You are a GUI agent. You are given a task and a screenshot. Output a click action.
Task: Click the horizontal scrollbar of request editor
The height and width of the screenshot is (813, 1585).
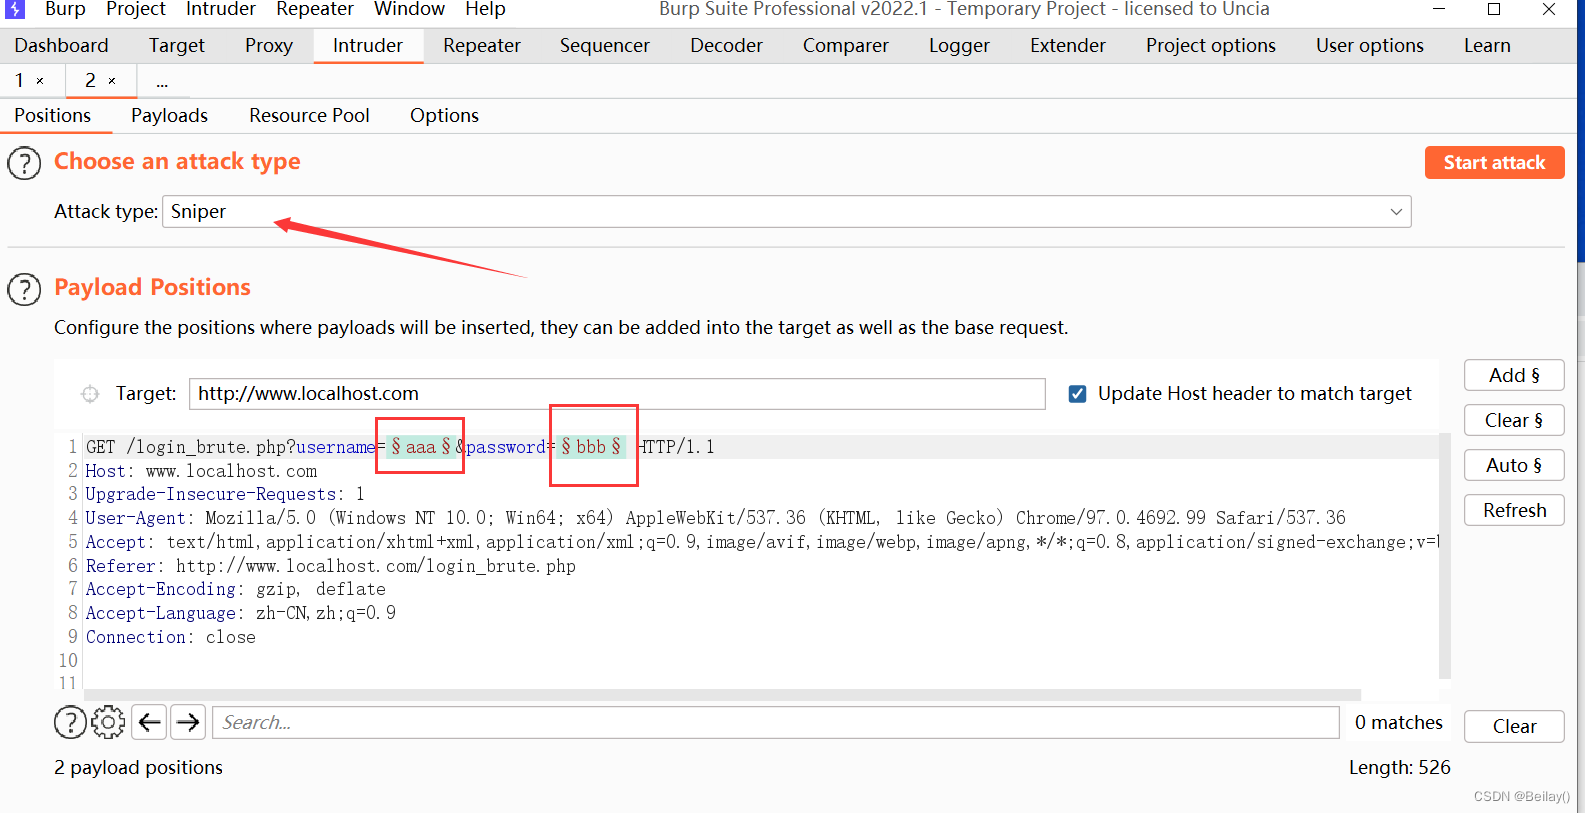(722, 695)
